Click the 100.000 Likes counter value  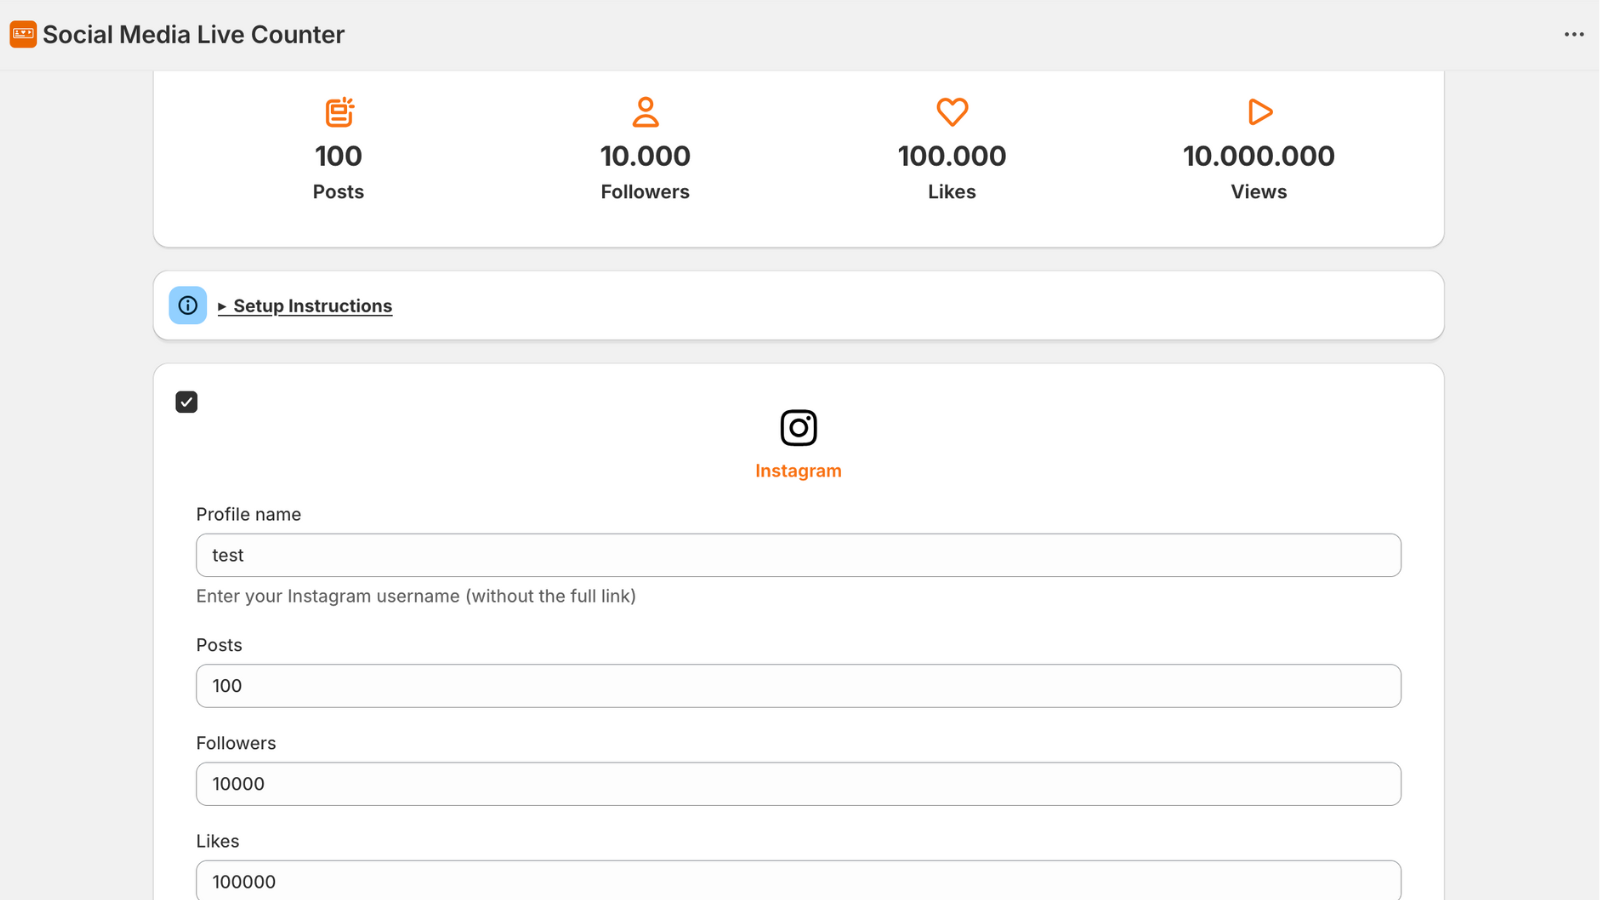(952, 156)
